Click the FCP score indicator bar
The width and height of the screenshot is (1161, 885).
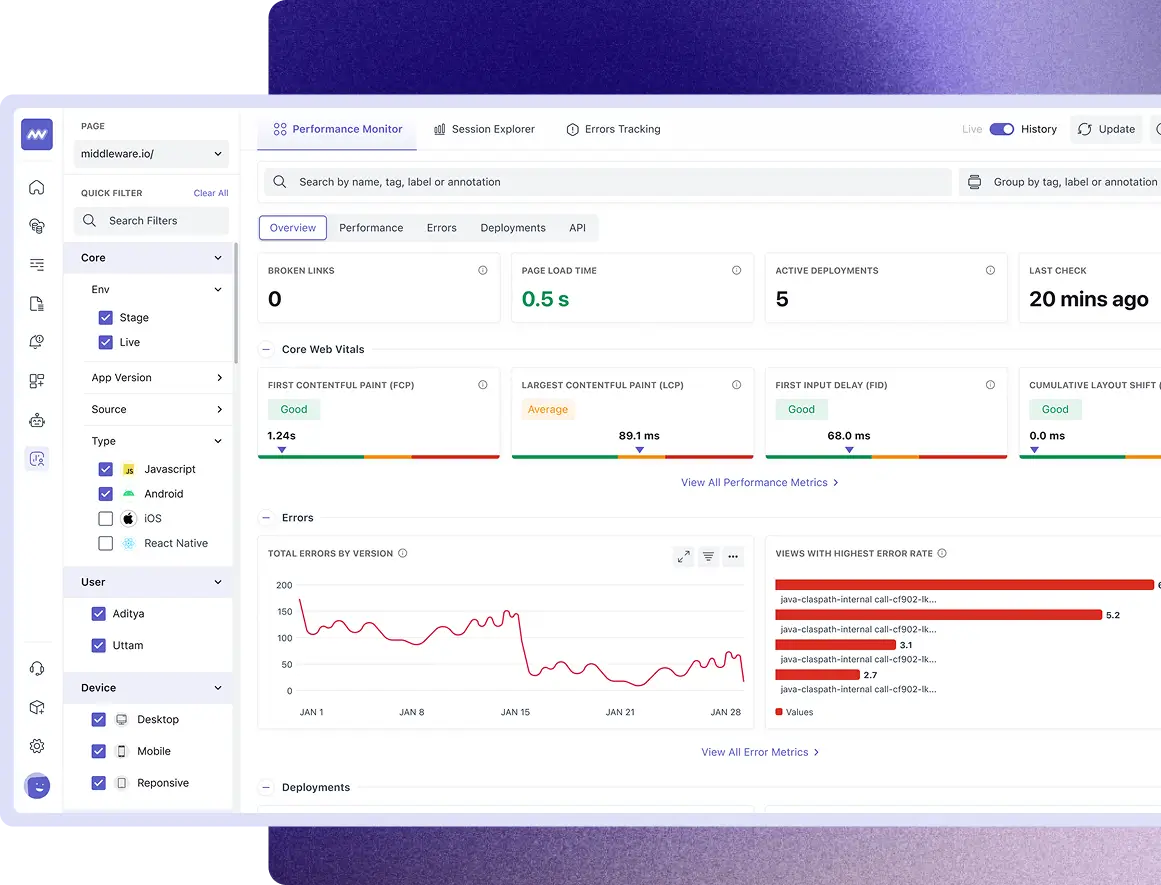[378, 456]
